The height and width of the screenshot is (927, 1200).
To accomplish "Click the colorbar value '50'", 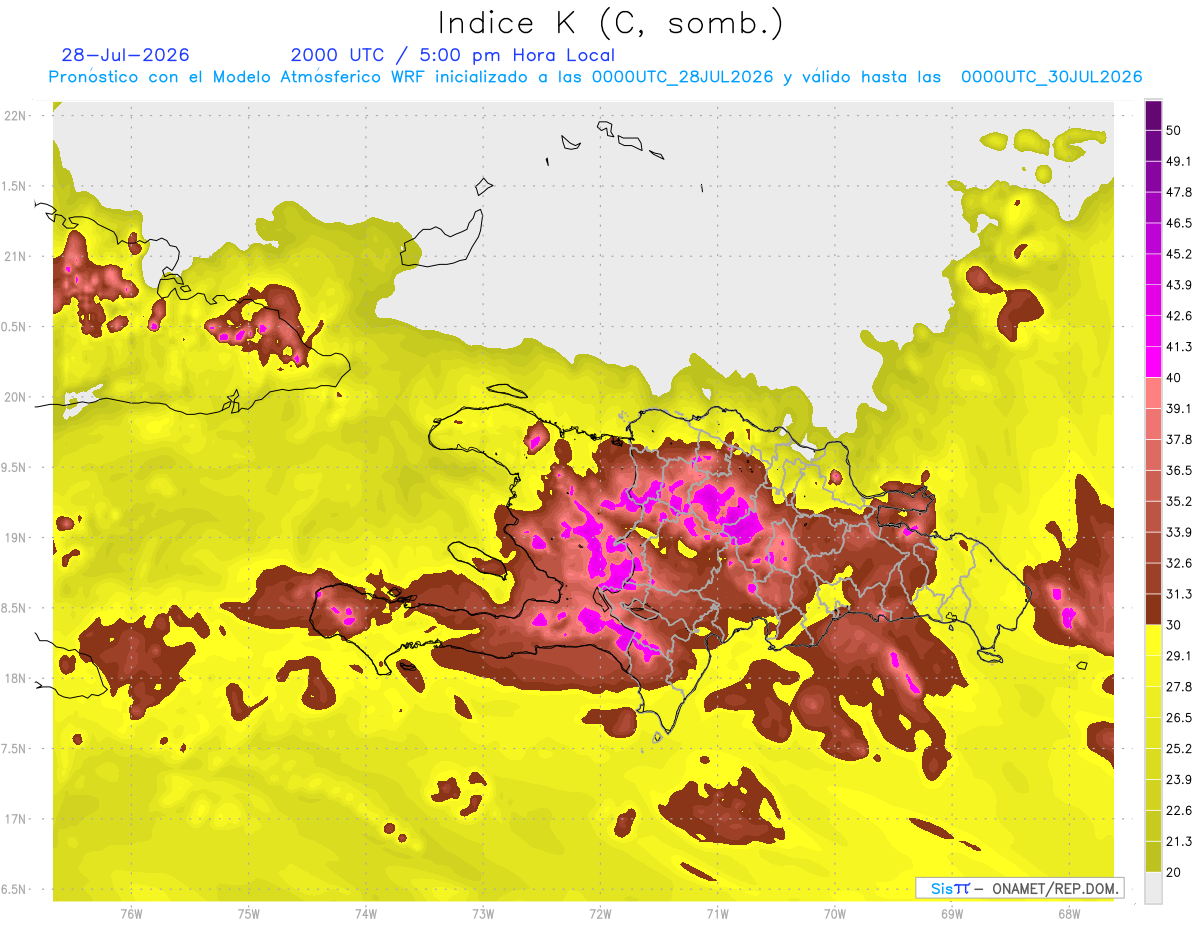I will pos(1174,131).
